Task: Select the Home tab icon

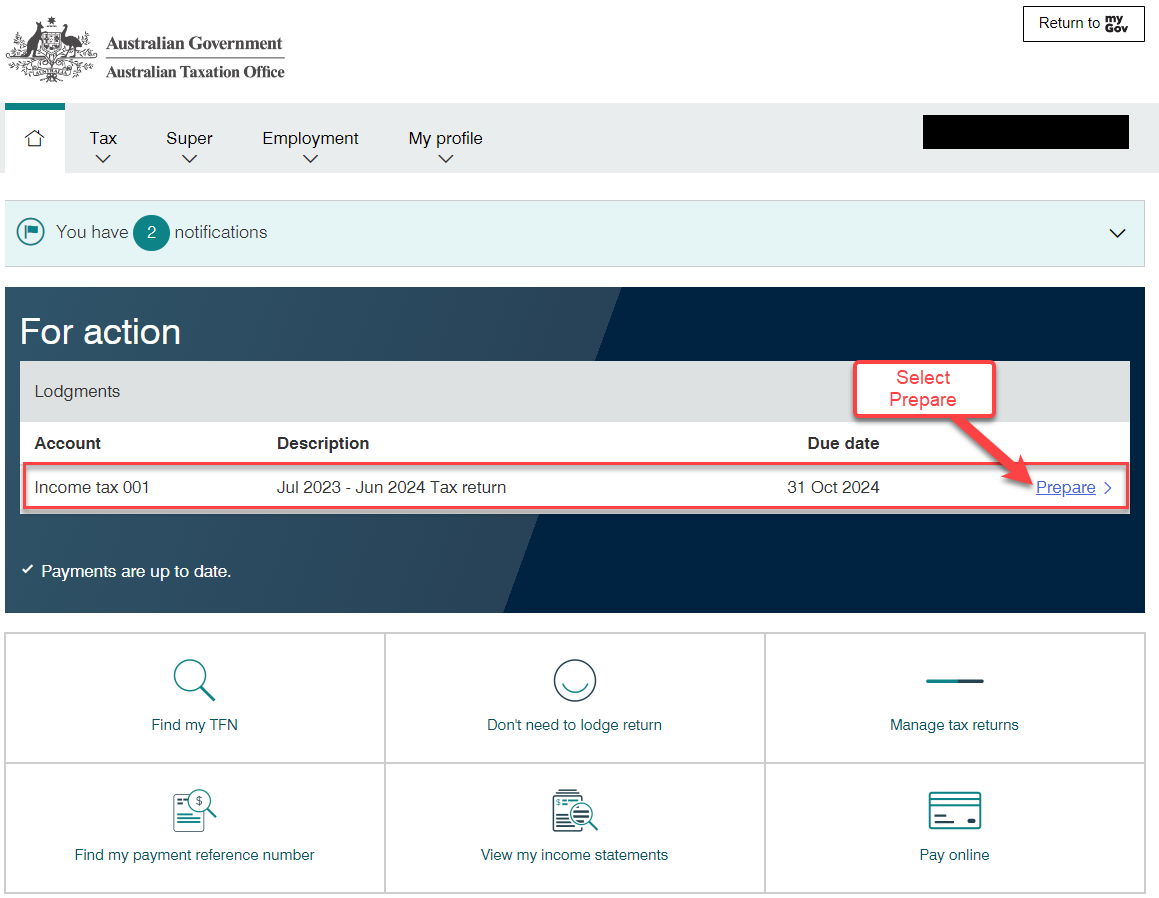Action: click(35, 138)
